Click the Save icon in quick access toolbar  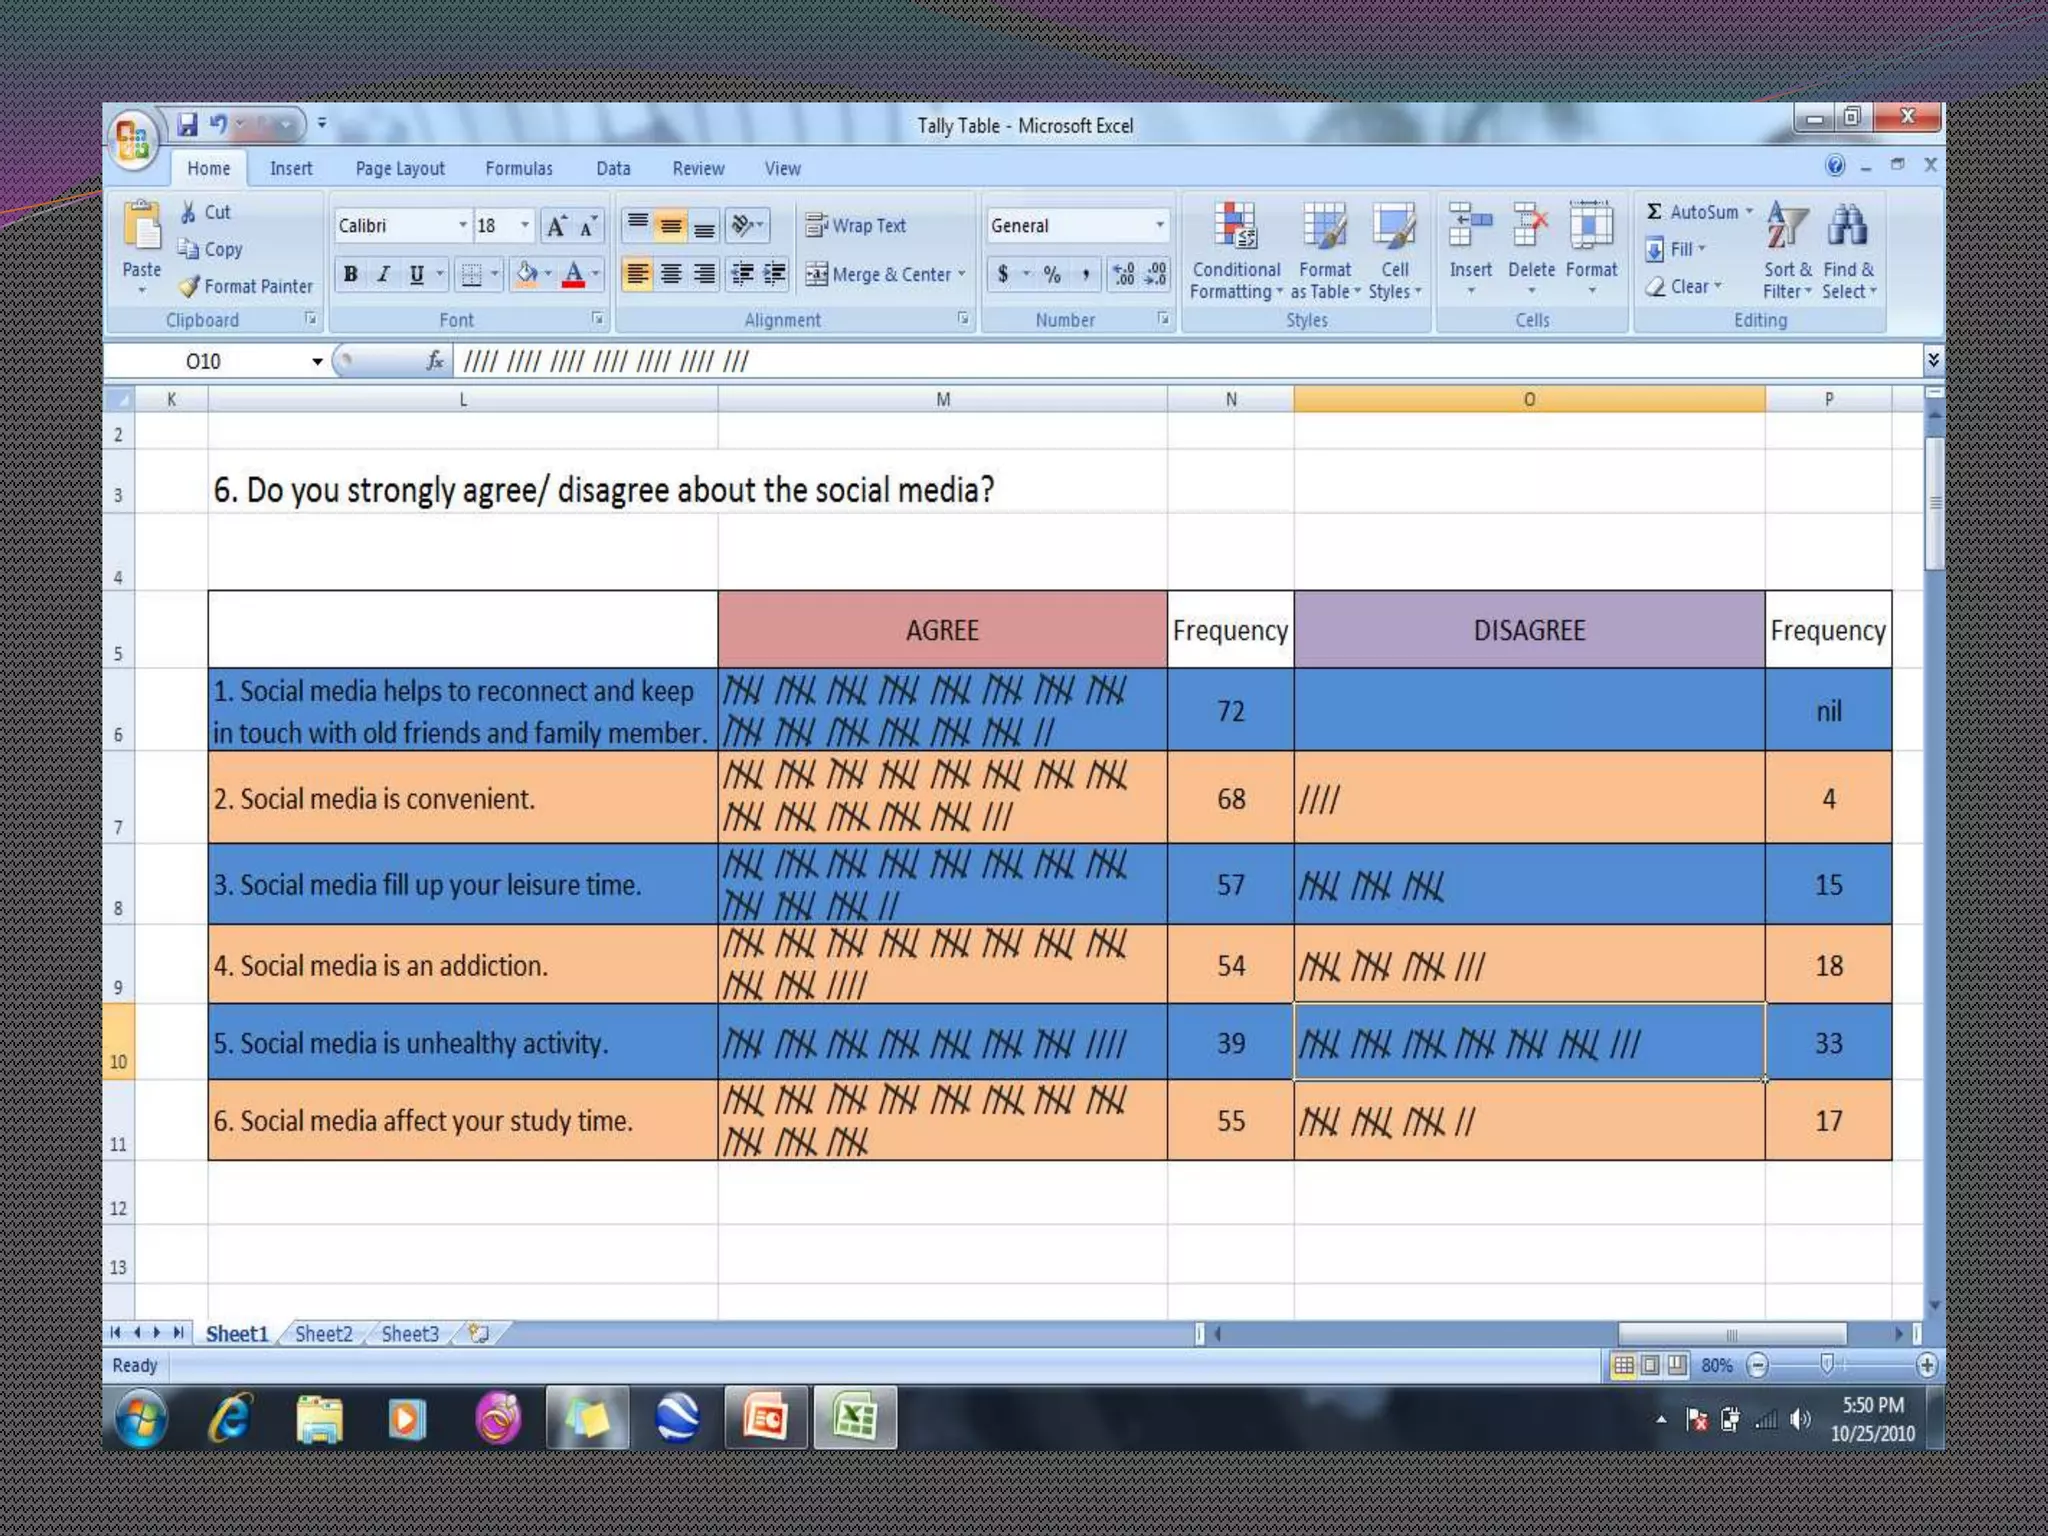[187, 125]
